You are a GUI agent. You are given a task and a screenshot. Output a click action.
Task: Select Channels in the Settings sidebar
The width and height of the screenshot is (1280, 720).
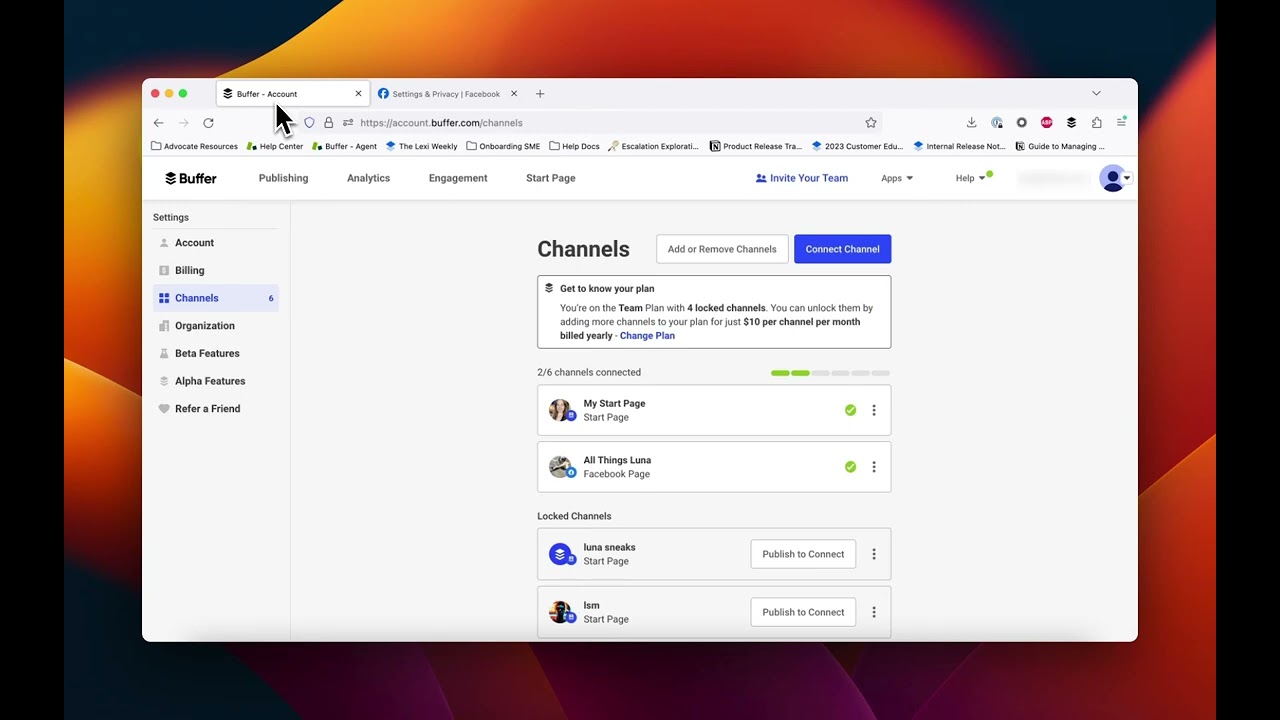pos(216,298)
